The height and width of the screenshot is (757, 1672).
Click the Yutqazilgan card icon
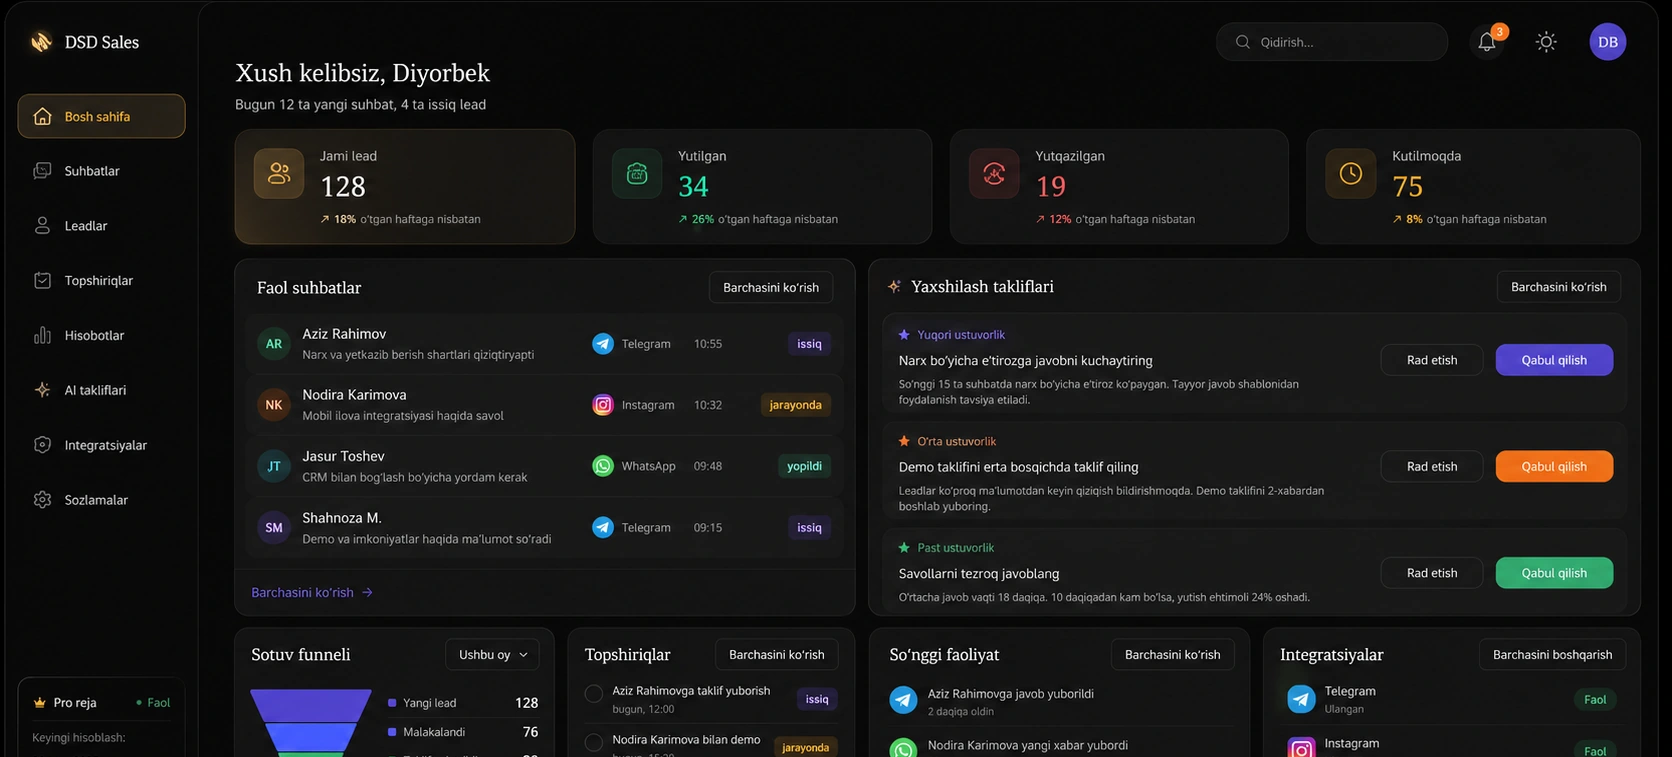[x=994, y=173]
